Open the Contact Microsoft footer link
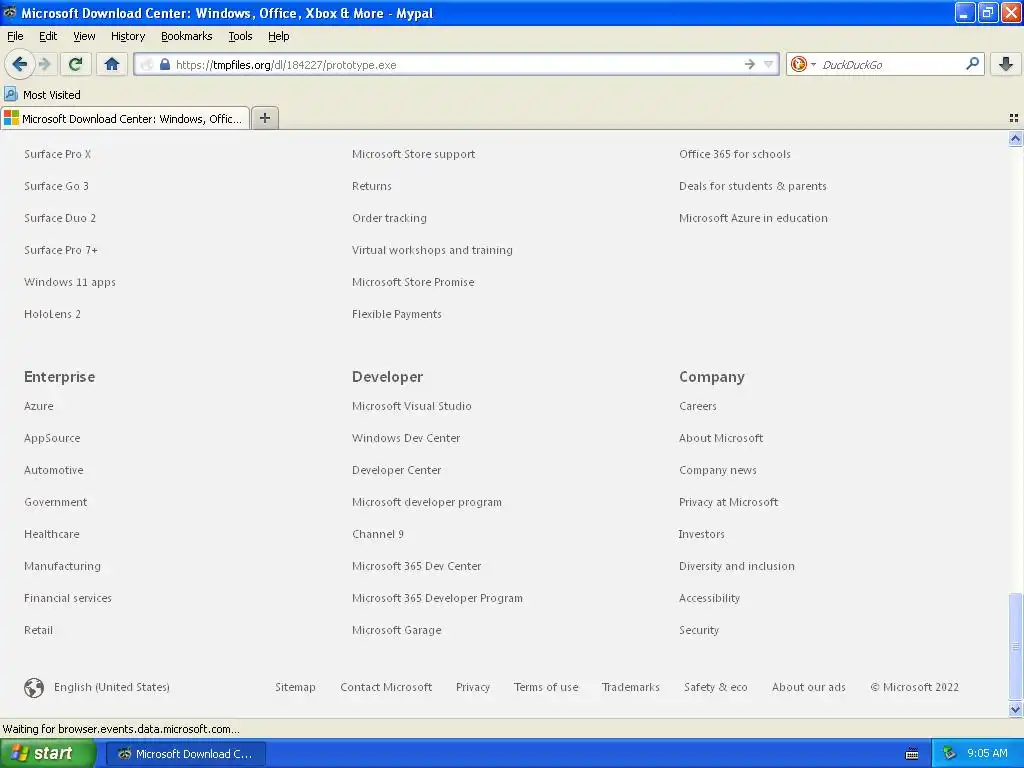Screen dimensions: 1024x768 [386, 687]
